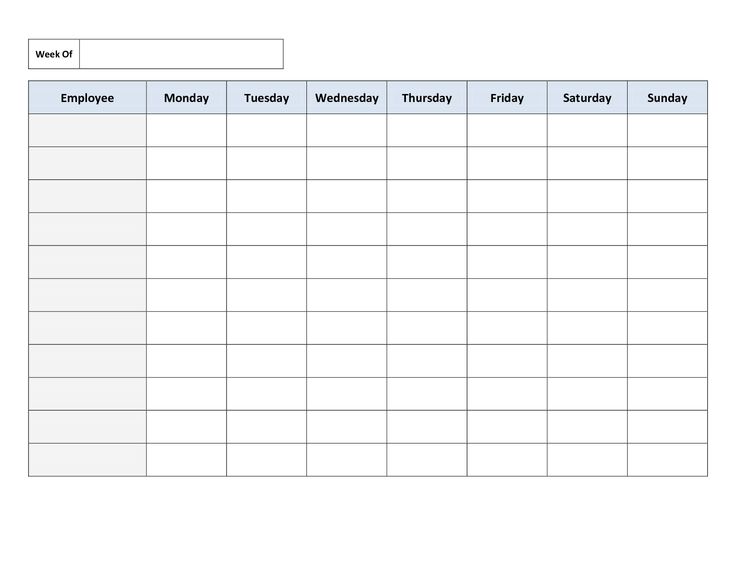Click the Saturday header cell
This screenshot has height=568, width=736.
coord(587,98)
